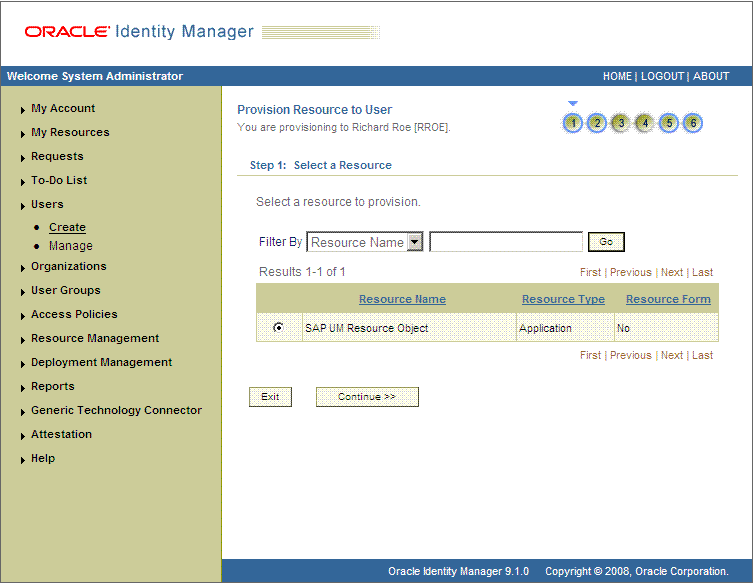Click the Application cell in results
Viewport: 753px width, 583px height.
565,328
